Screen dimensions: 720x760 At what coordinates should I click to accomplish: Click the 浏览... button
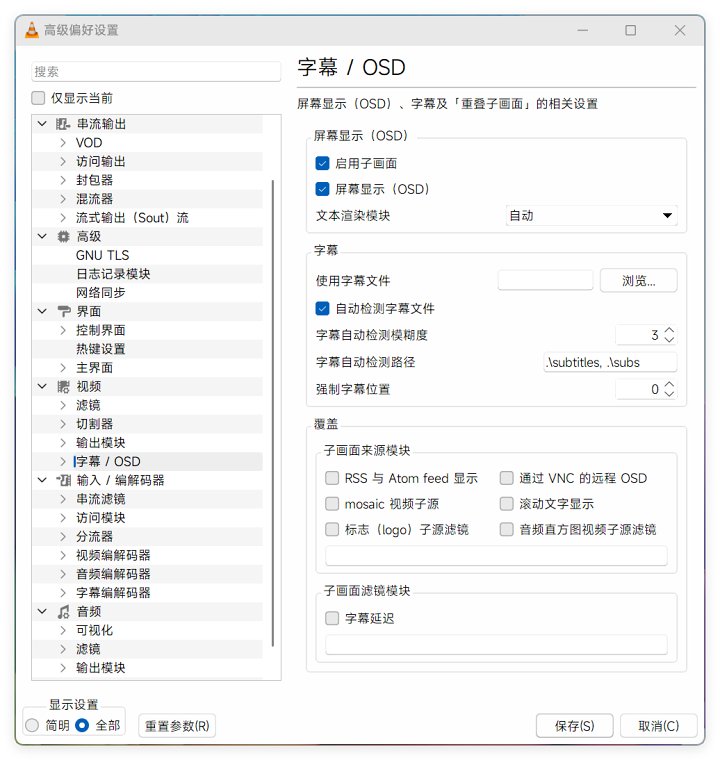(638, 281)
